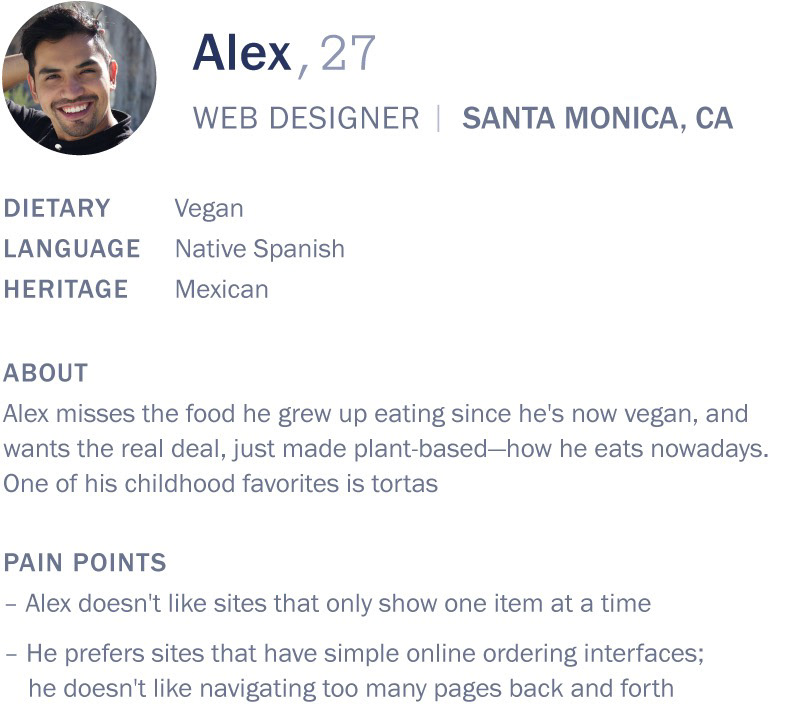Click the SANTA MONICA, CA location

coord(598,118)
